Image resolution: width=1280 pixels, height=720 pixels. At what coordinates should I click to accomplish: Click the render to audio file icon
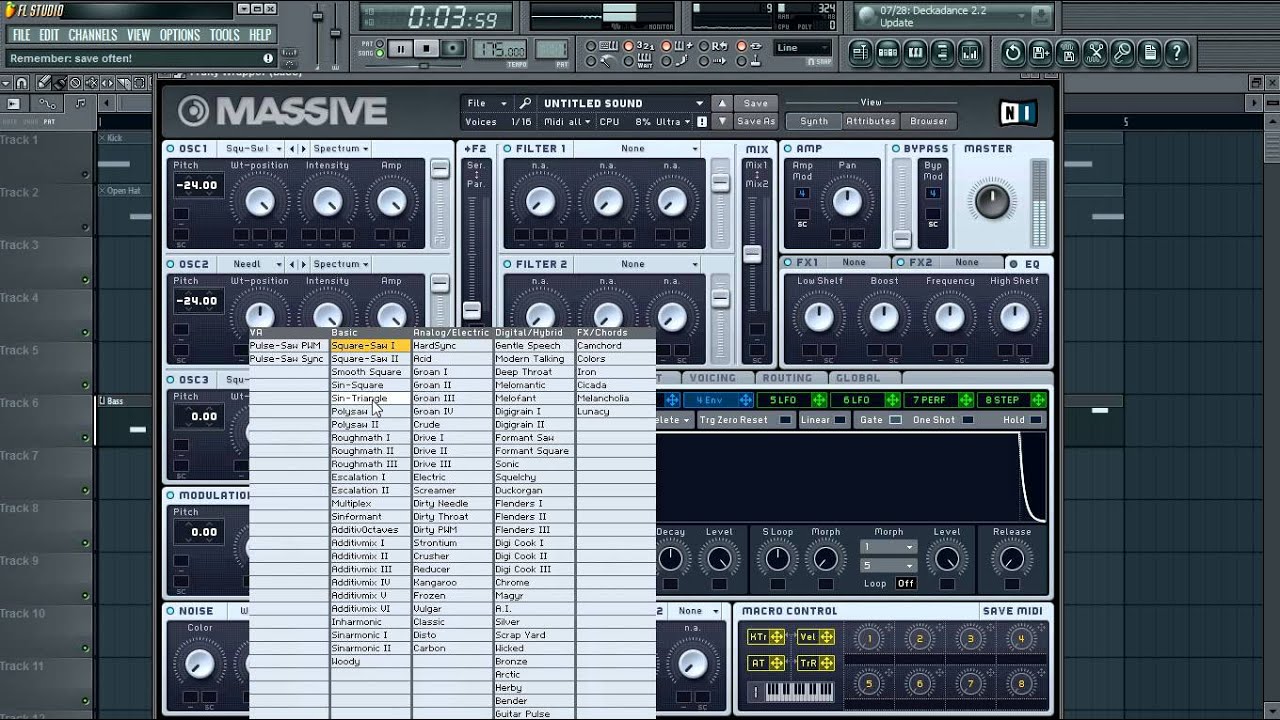1067,53
